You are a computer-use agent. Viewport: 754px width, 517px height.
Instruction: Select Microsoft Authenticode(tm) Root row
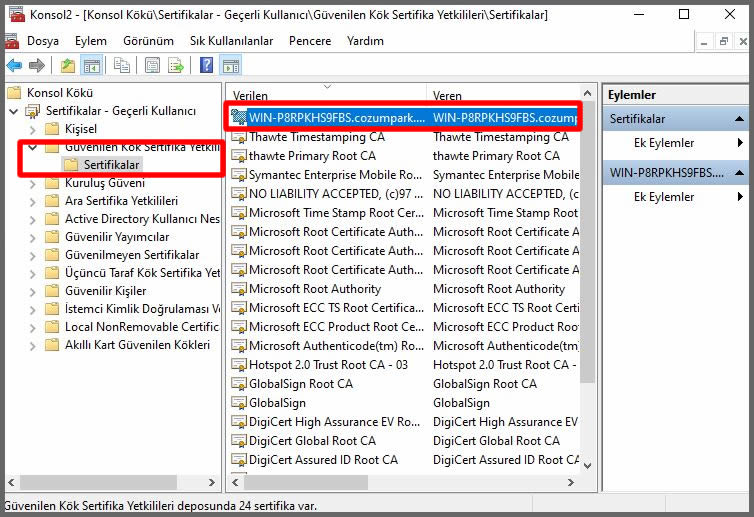404,346
